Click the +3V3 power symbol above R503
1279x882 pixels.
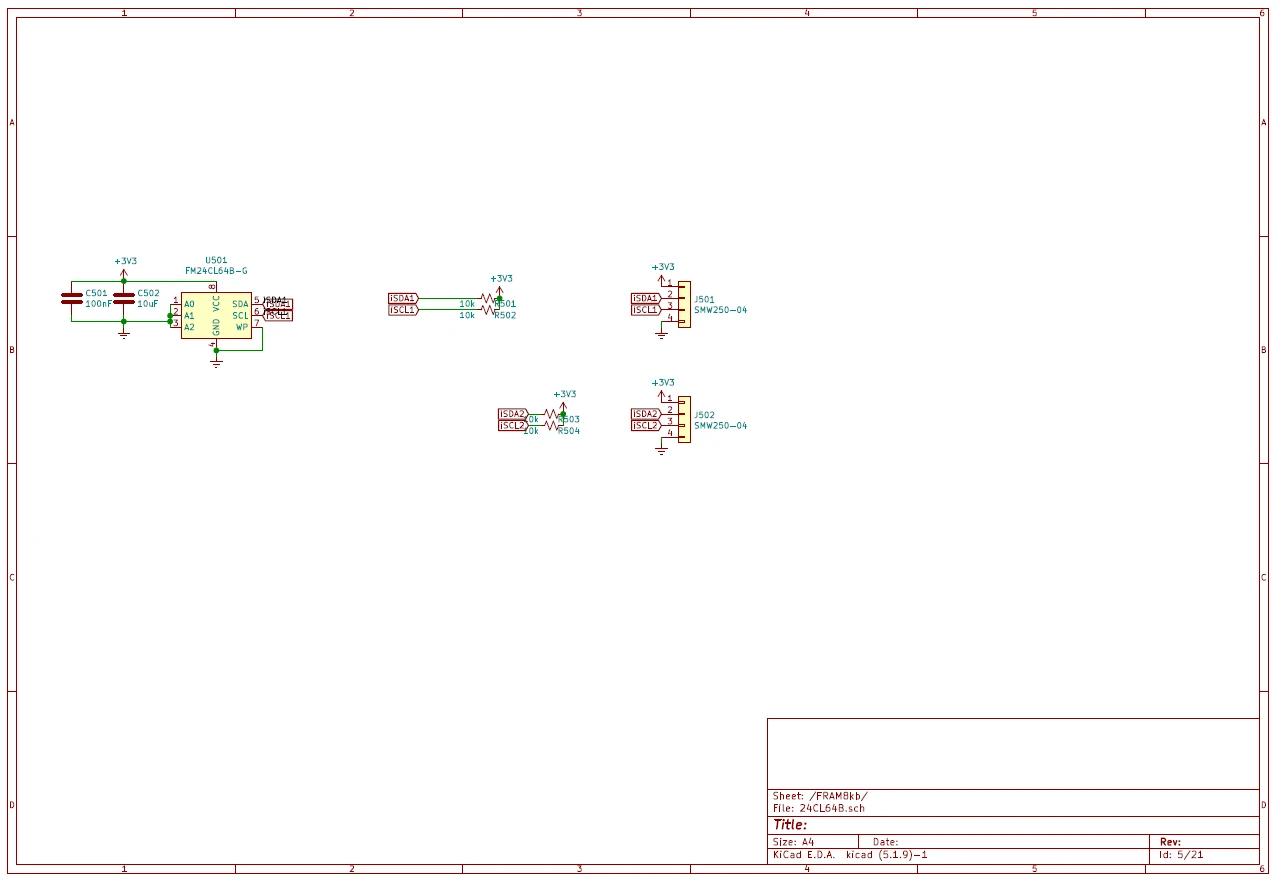click(x=563, y=399)
